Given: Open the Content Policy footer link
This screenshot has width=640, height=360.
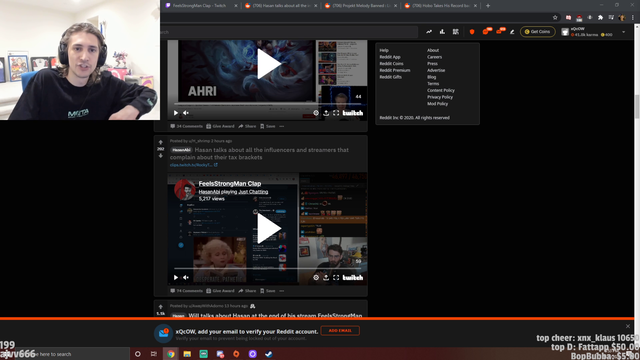Looking at the screenshot, I should 441,90.
